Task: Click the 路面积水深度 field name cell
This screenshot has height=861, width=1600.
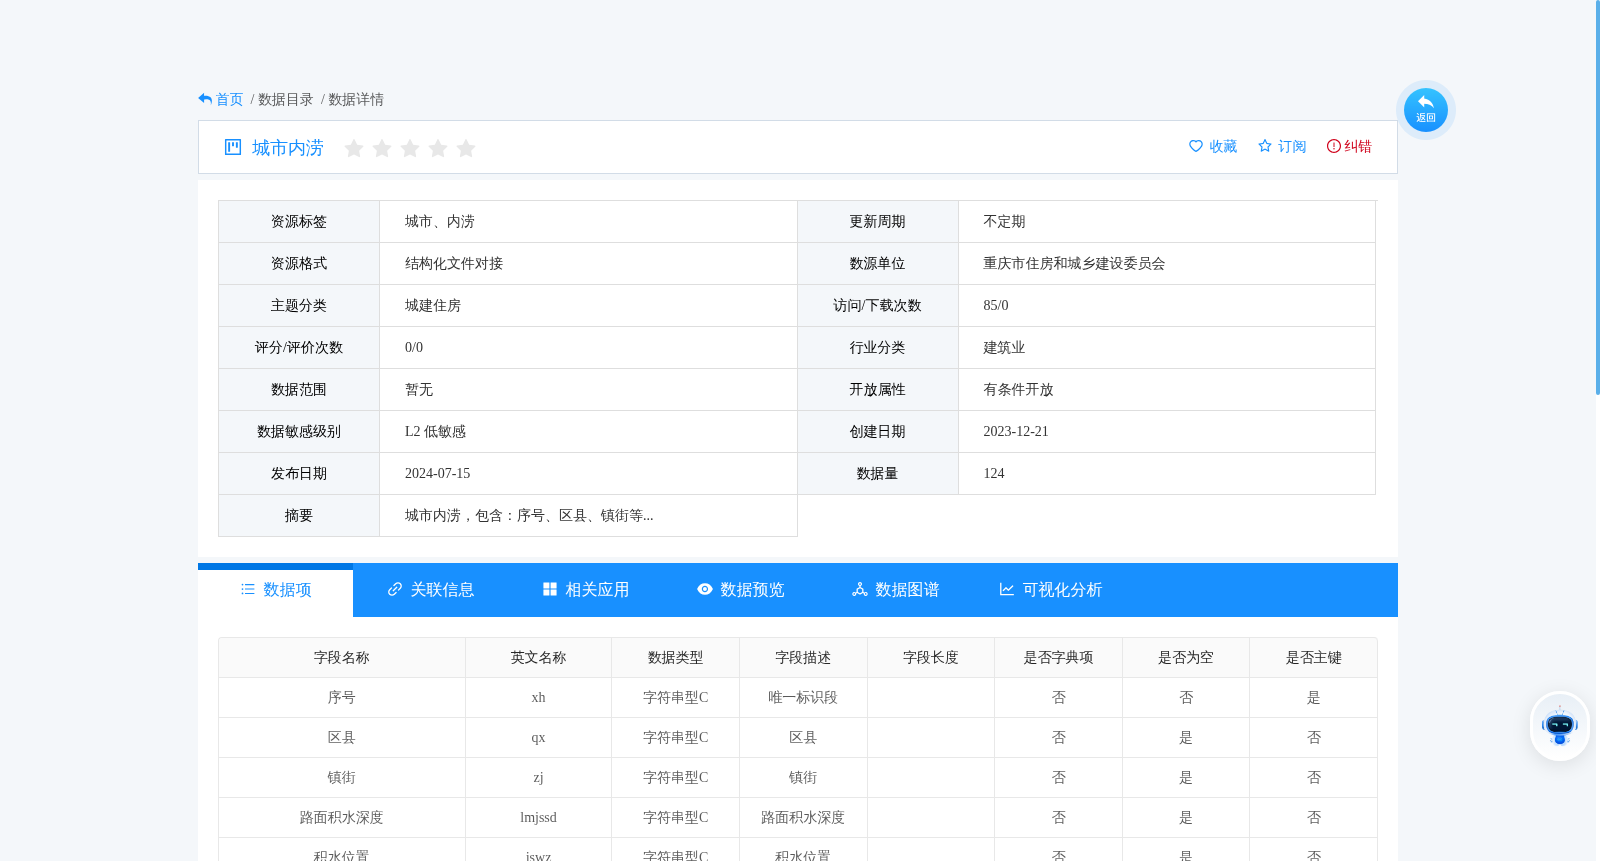Action: coord(342,818)
